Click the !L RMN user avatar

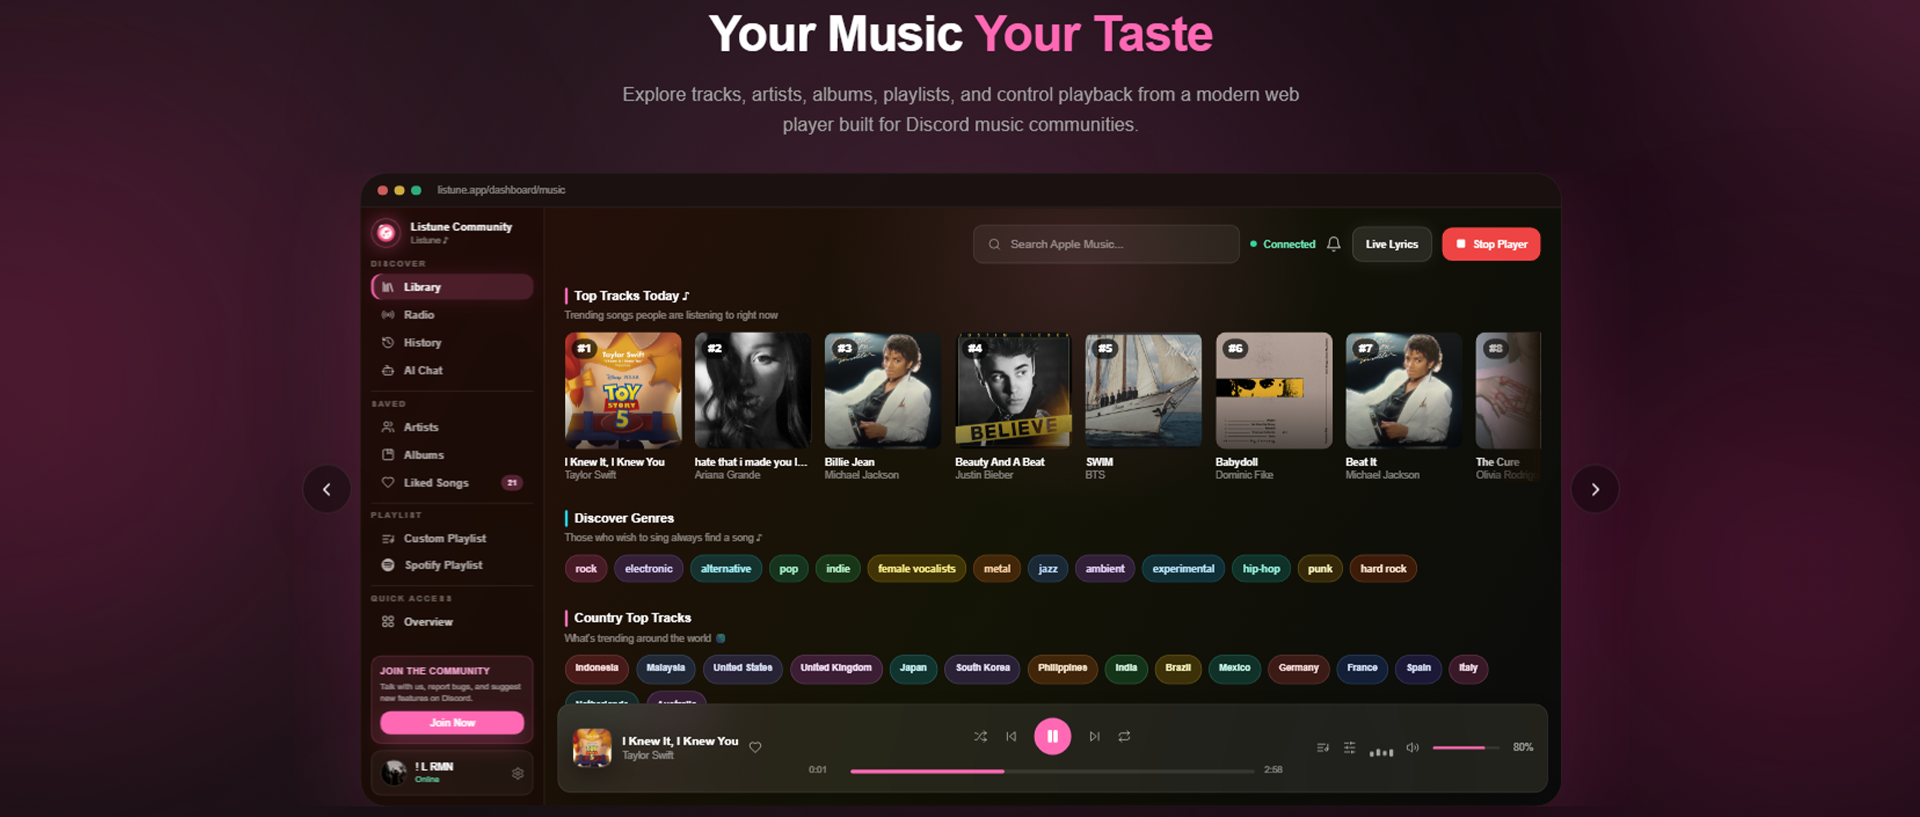pos(395,772)
